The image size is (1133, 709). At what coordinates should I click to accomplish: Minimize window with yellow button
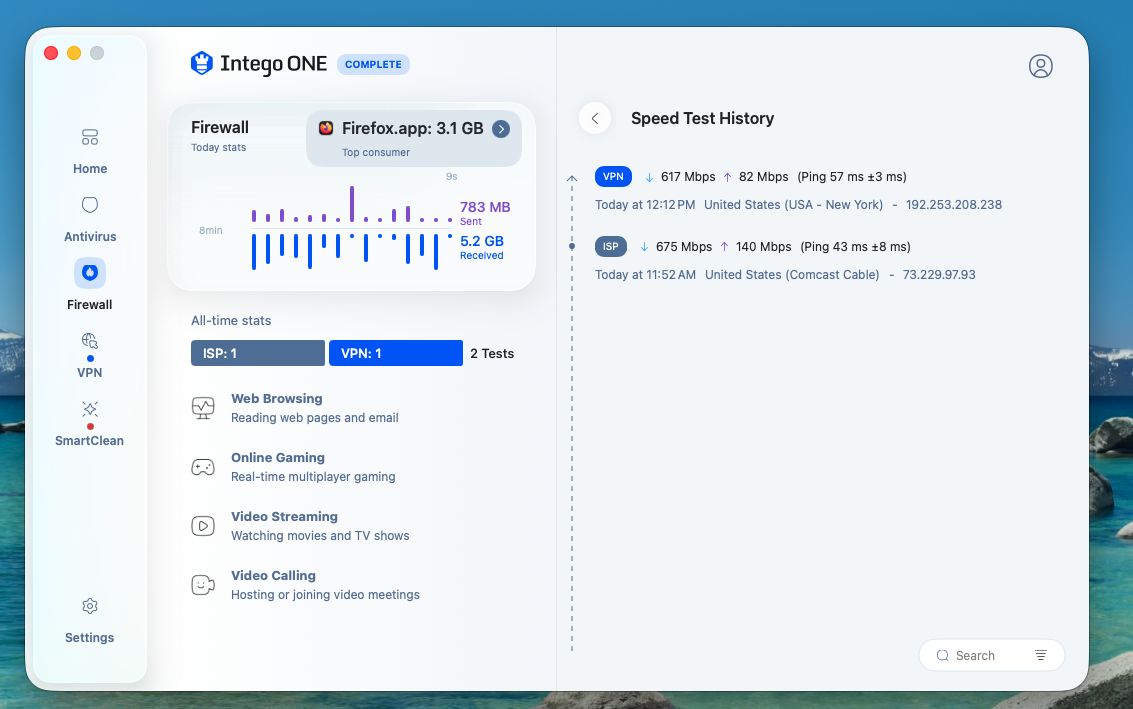pyautogui.click(x=74, y=53)
